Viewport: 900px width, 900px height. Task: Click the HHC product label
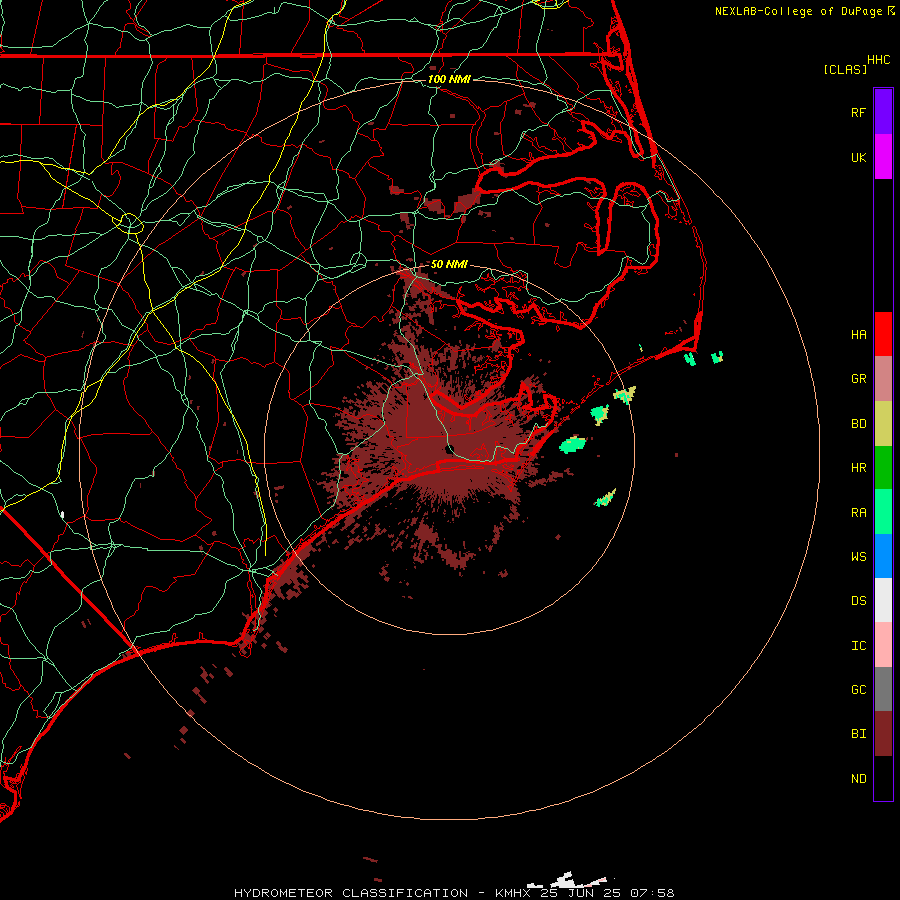[x=878, y=60]
